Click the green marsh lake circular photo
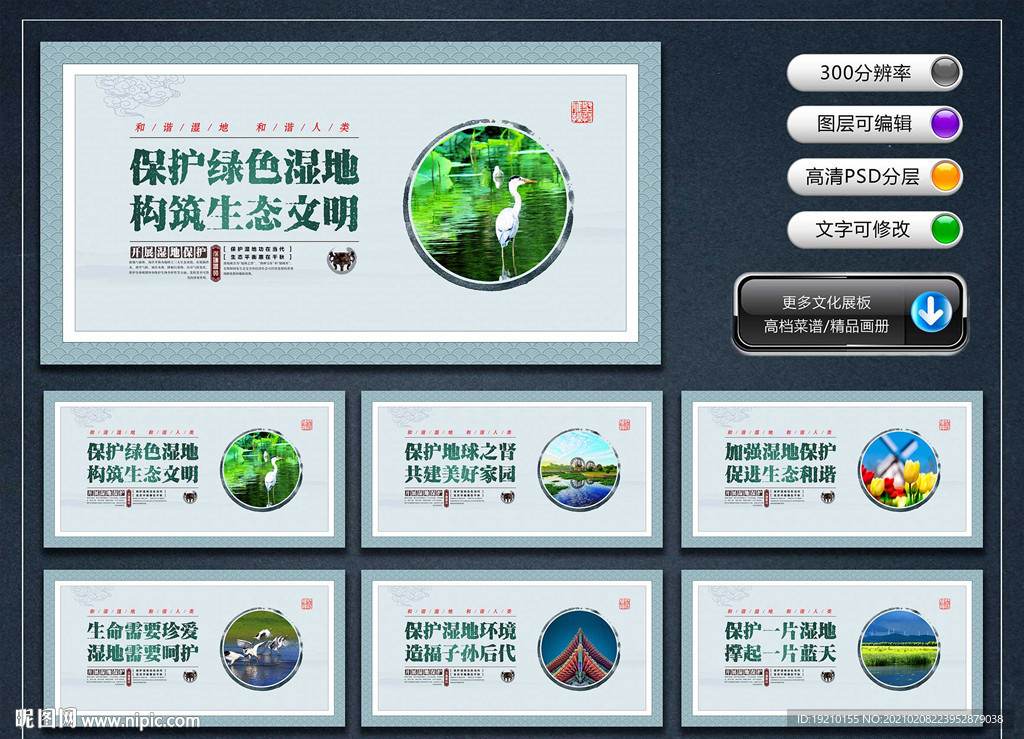This screenshot has width=1024, height=739. pos(899,648)
